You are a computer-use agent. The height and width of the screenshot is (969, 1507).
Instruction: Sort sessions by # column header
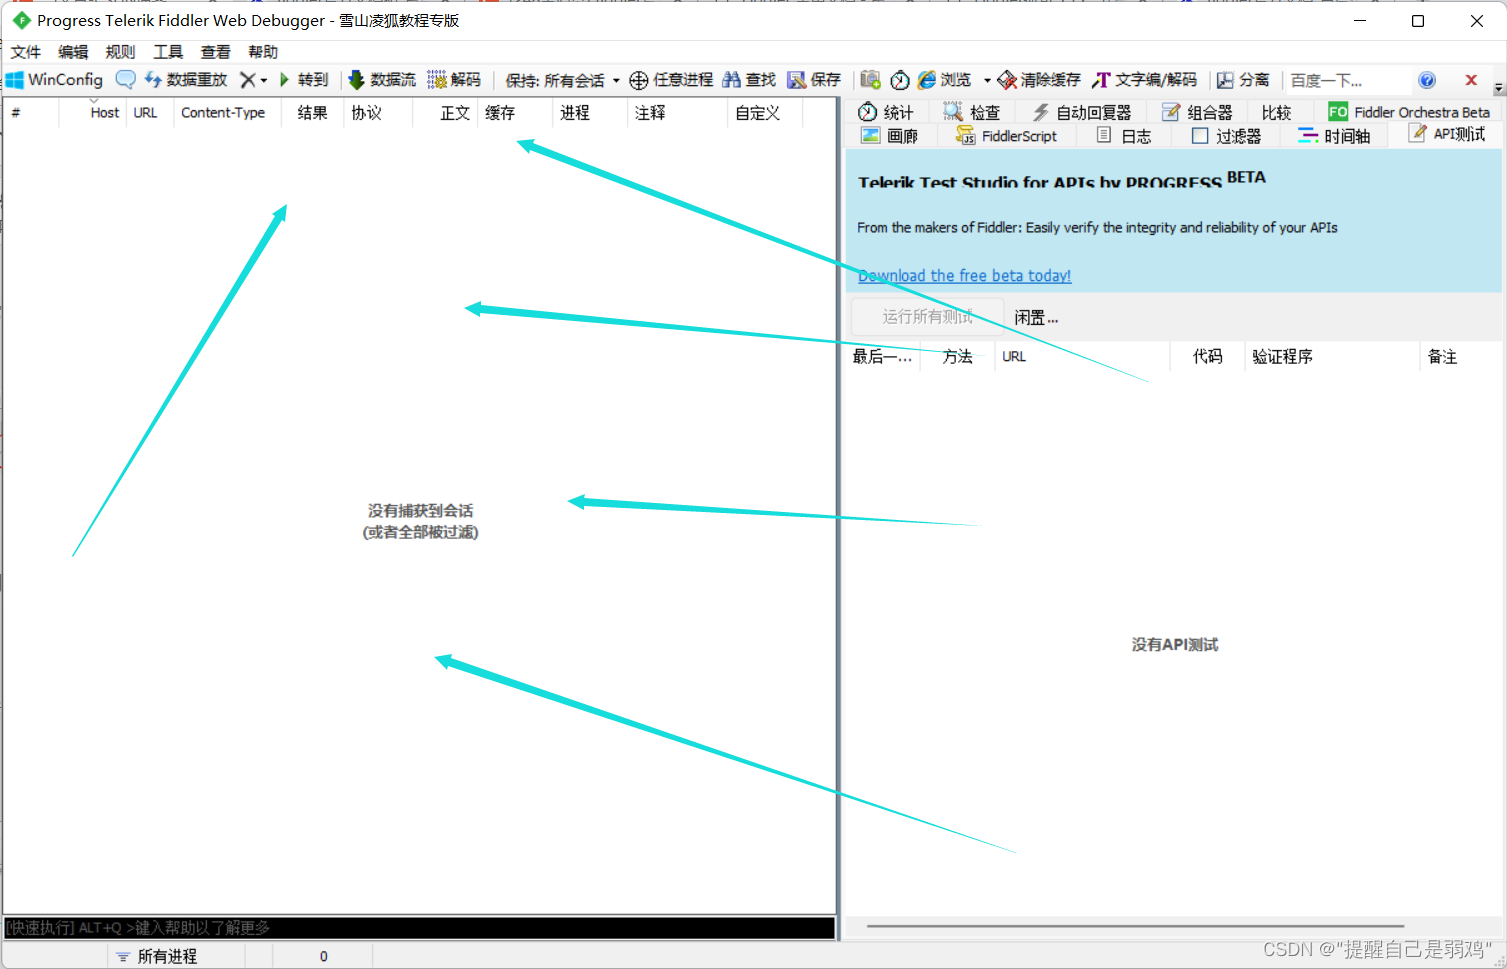click(x=31, y=113)
